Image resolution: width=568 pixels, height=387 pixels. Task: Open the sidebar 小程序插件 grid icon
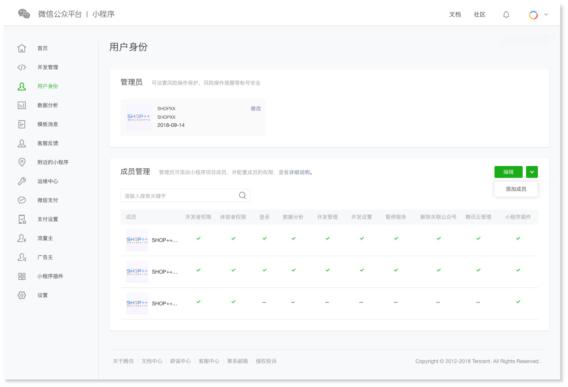tap(22, 276)
